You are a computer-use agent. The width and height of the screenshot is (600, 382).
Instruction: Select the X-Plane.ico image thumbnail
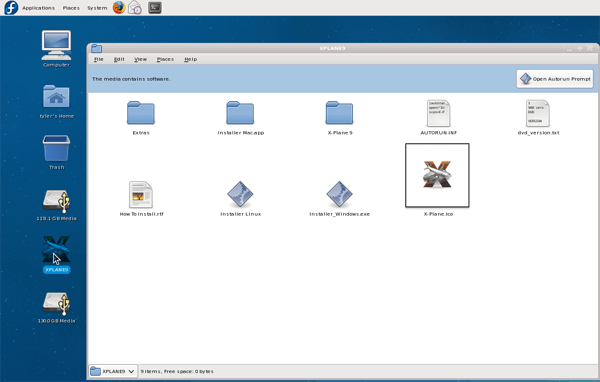pos(437,175)
